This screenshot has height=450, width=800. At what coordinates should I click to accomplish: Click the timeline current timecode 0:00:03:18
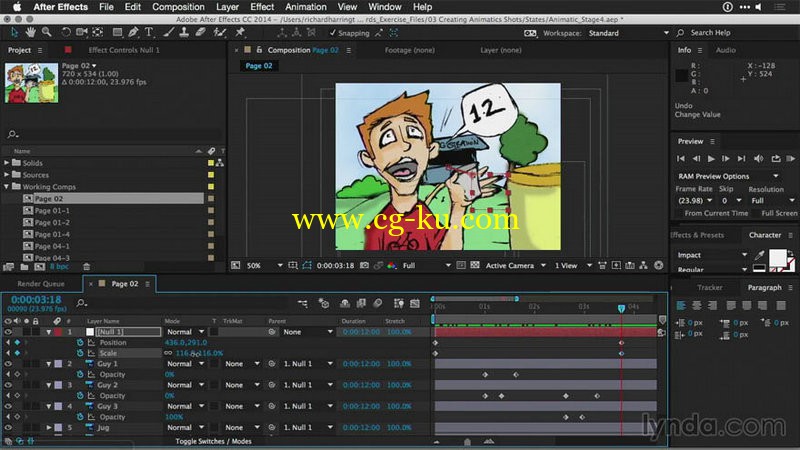tap(36, 299)
